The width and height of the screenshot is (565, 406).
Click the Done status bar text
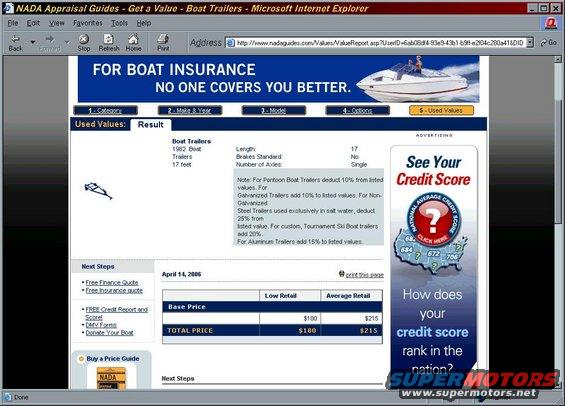pyautogui.click(x=21, y=397)
